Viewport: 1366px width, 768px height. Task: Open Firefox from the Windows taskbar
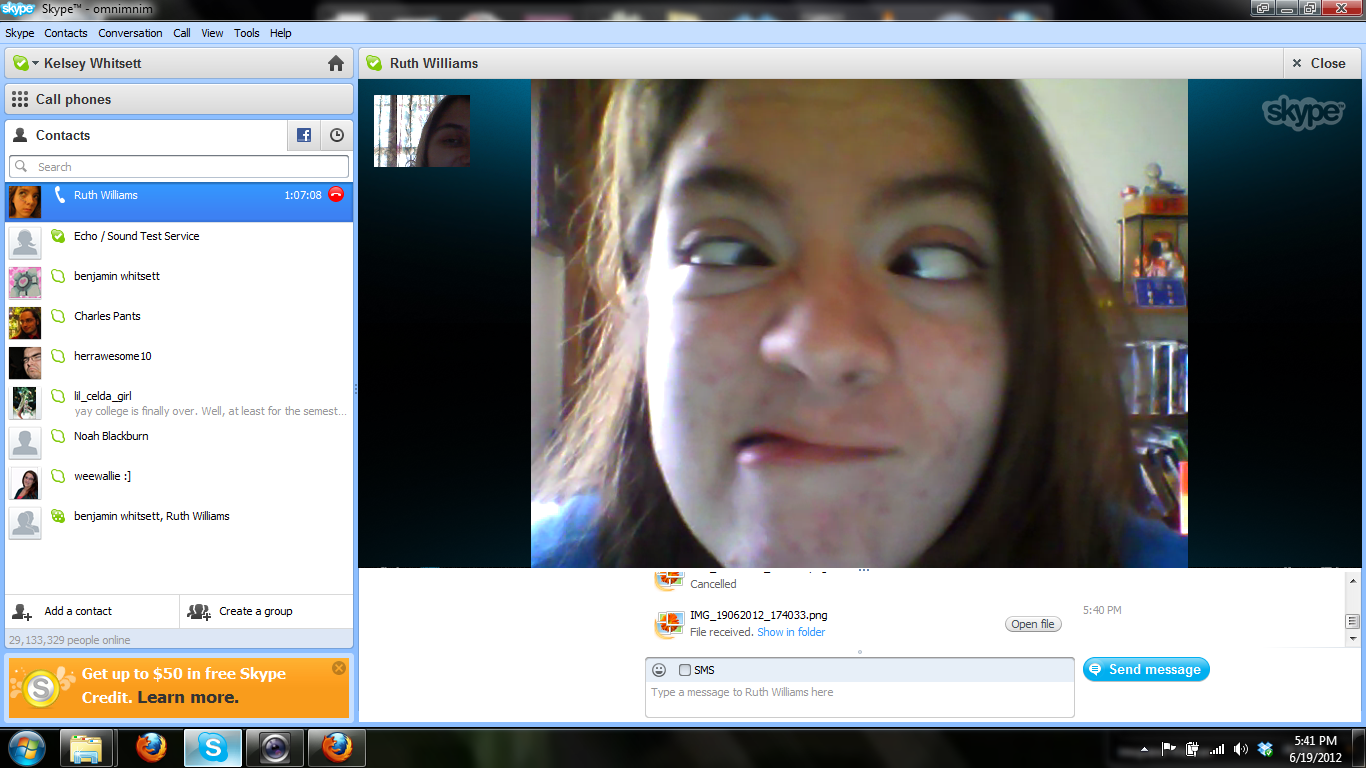coord(151,747)
